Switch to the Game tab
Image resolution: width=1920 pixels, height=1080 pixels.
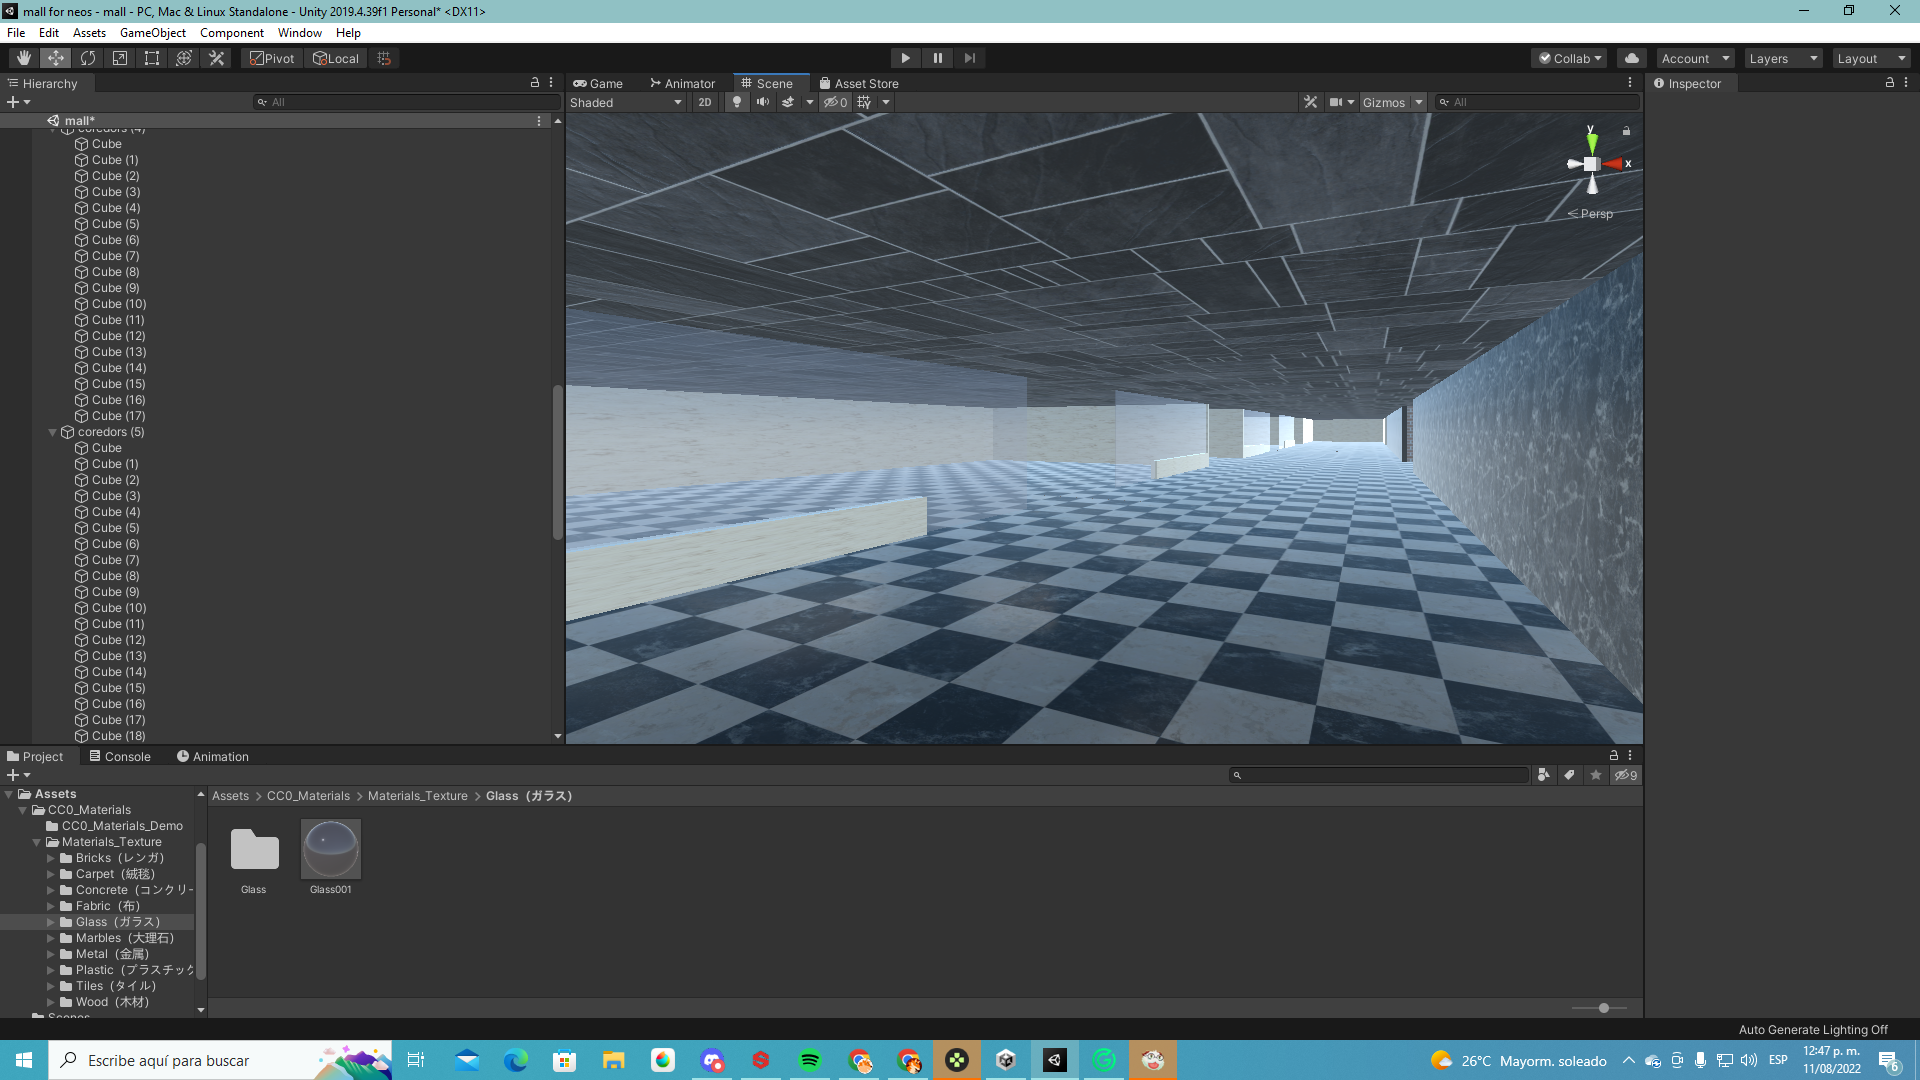point(598,84)
